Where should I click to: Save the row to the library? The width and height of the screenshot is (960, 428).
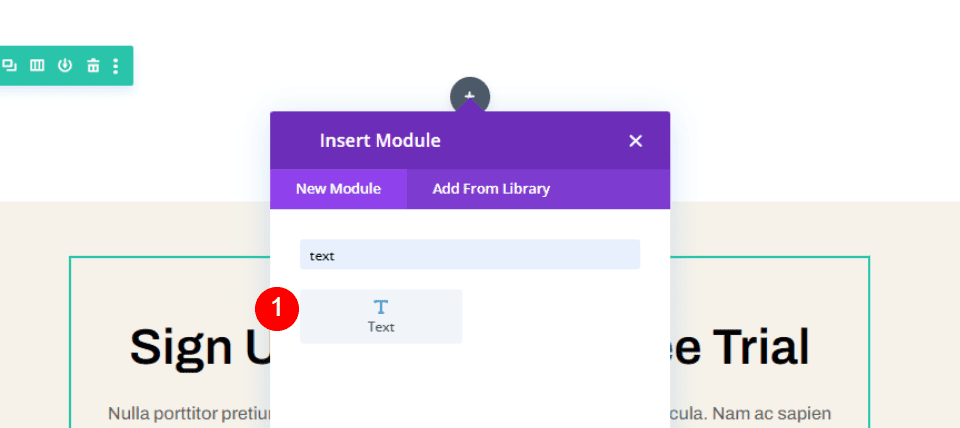tap(65, 66)
